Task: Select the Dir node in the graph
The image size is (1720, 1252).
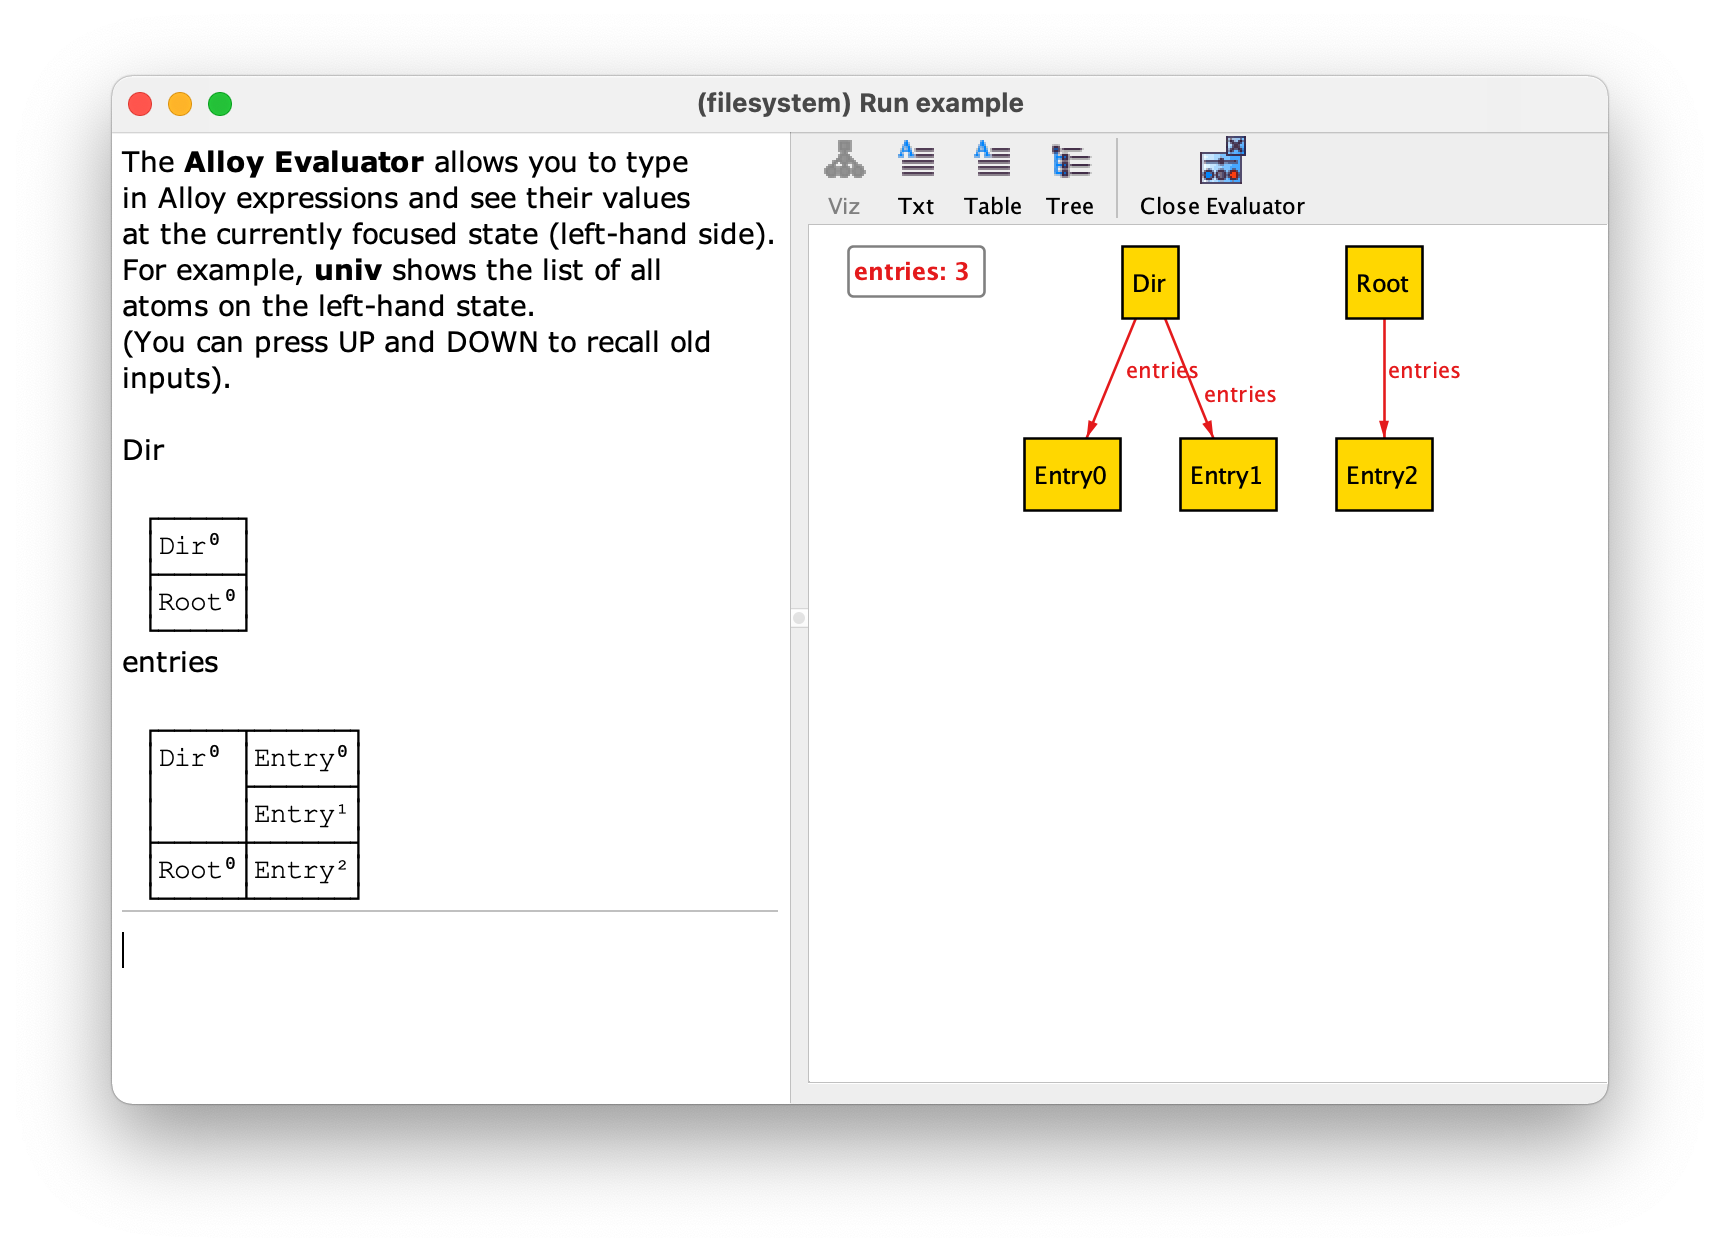Action: coord(1150,283)
